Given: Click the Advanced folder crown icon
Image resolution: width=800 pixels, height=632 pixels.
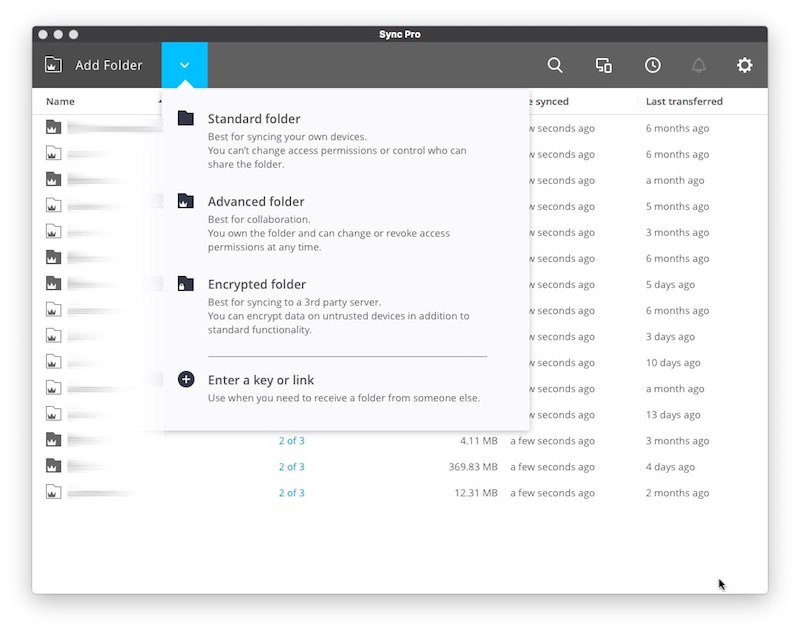Looking at the screenshot, I should pyautogui.click(x=185, y=201).
